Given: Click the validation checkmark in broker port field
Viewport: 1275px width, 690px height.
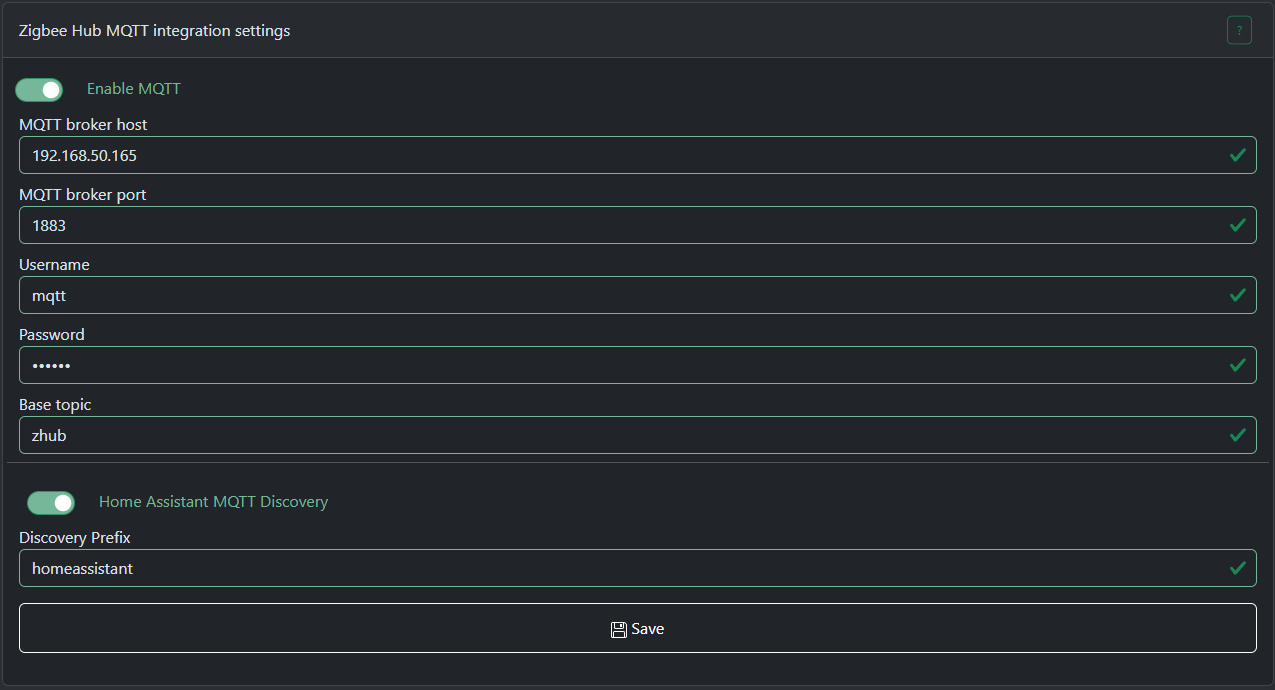Looking at the screenshot, I should click(1237, 225).
